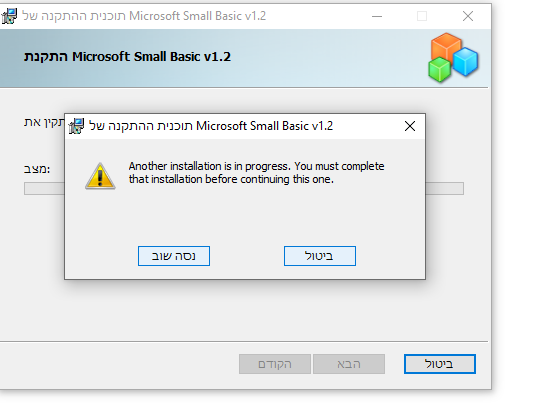Click the 'Another installation is in progress' message text
Screen dimensions: 548x415
(x=256, y=173)
